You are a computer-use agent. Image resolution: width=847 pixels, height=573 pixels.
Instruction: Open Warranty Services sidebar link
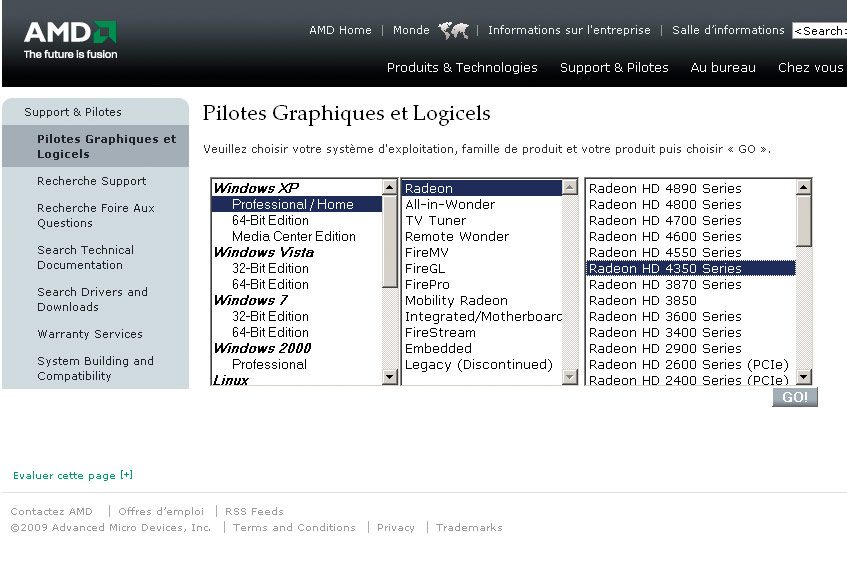90,334
